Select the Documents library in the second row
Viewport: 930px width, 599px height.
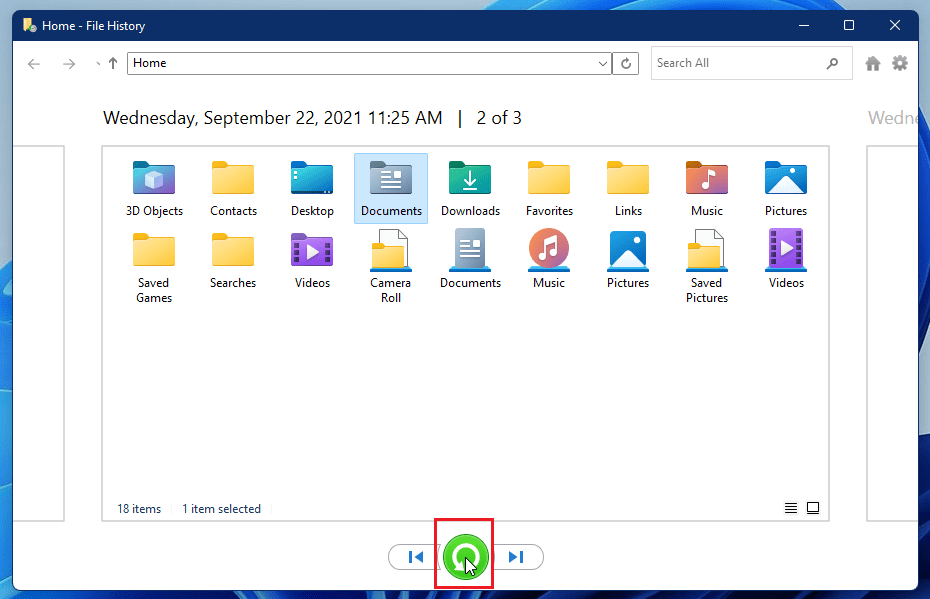(470, 261)
